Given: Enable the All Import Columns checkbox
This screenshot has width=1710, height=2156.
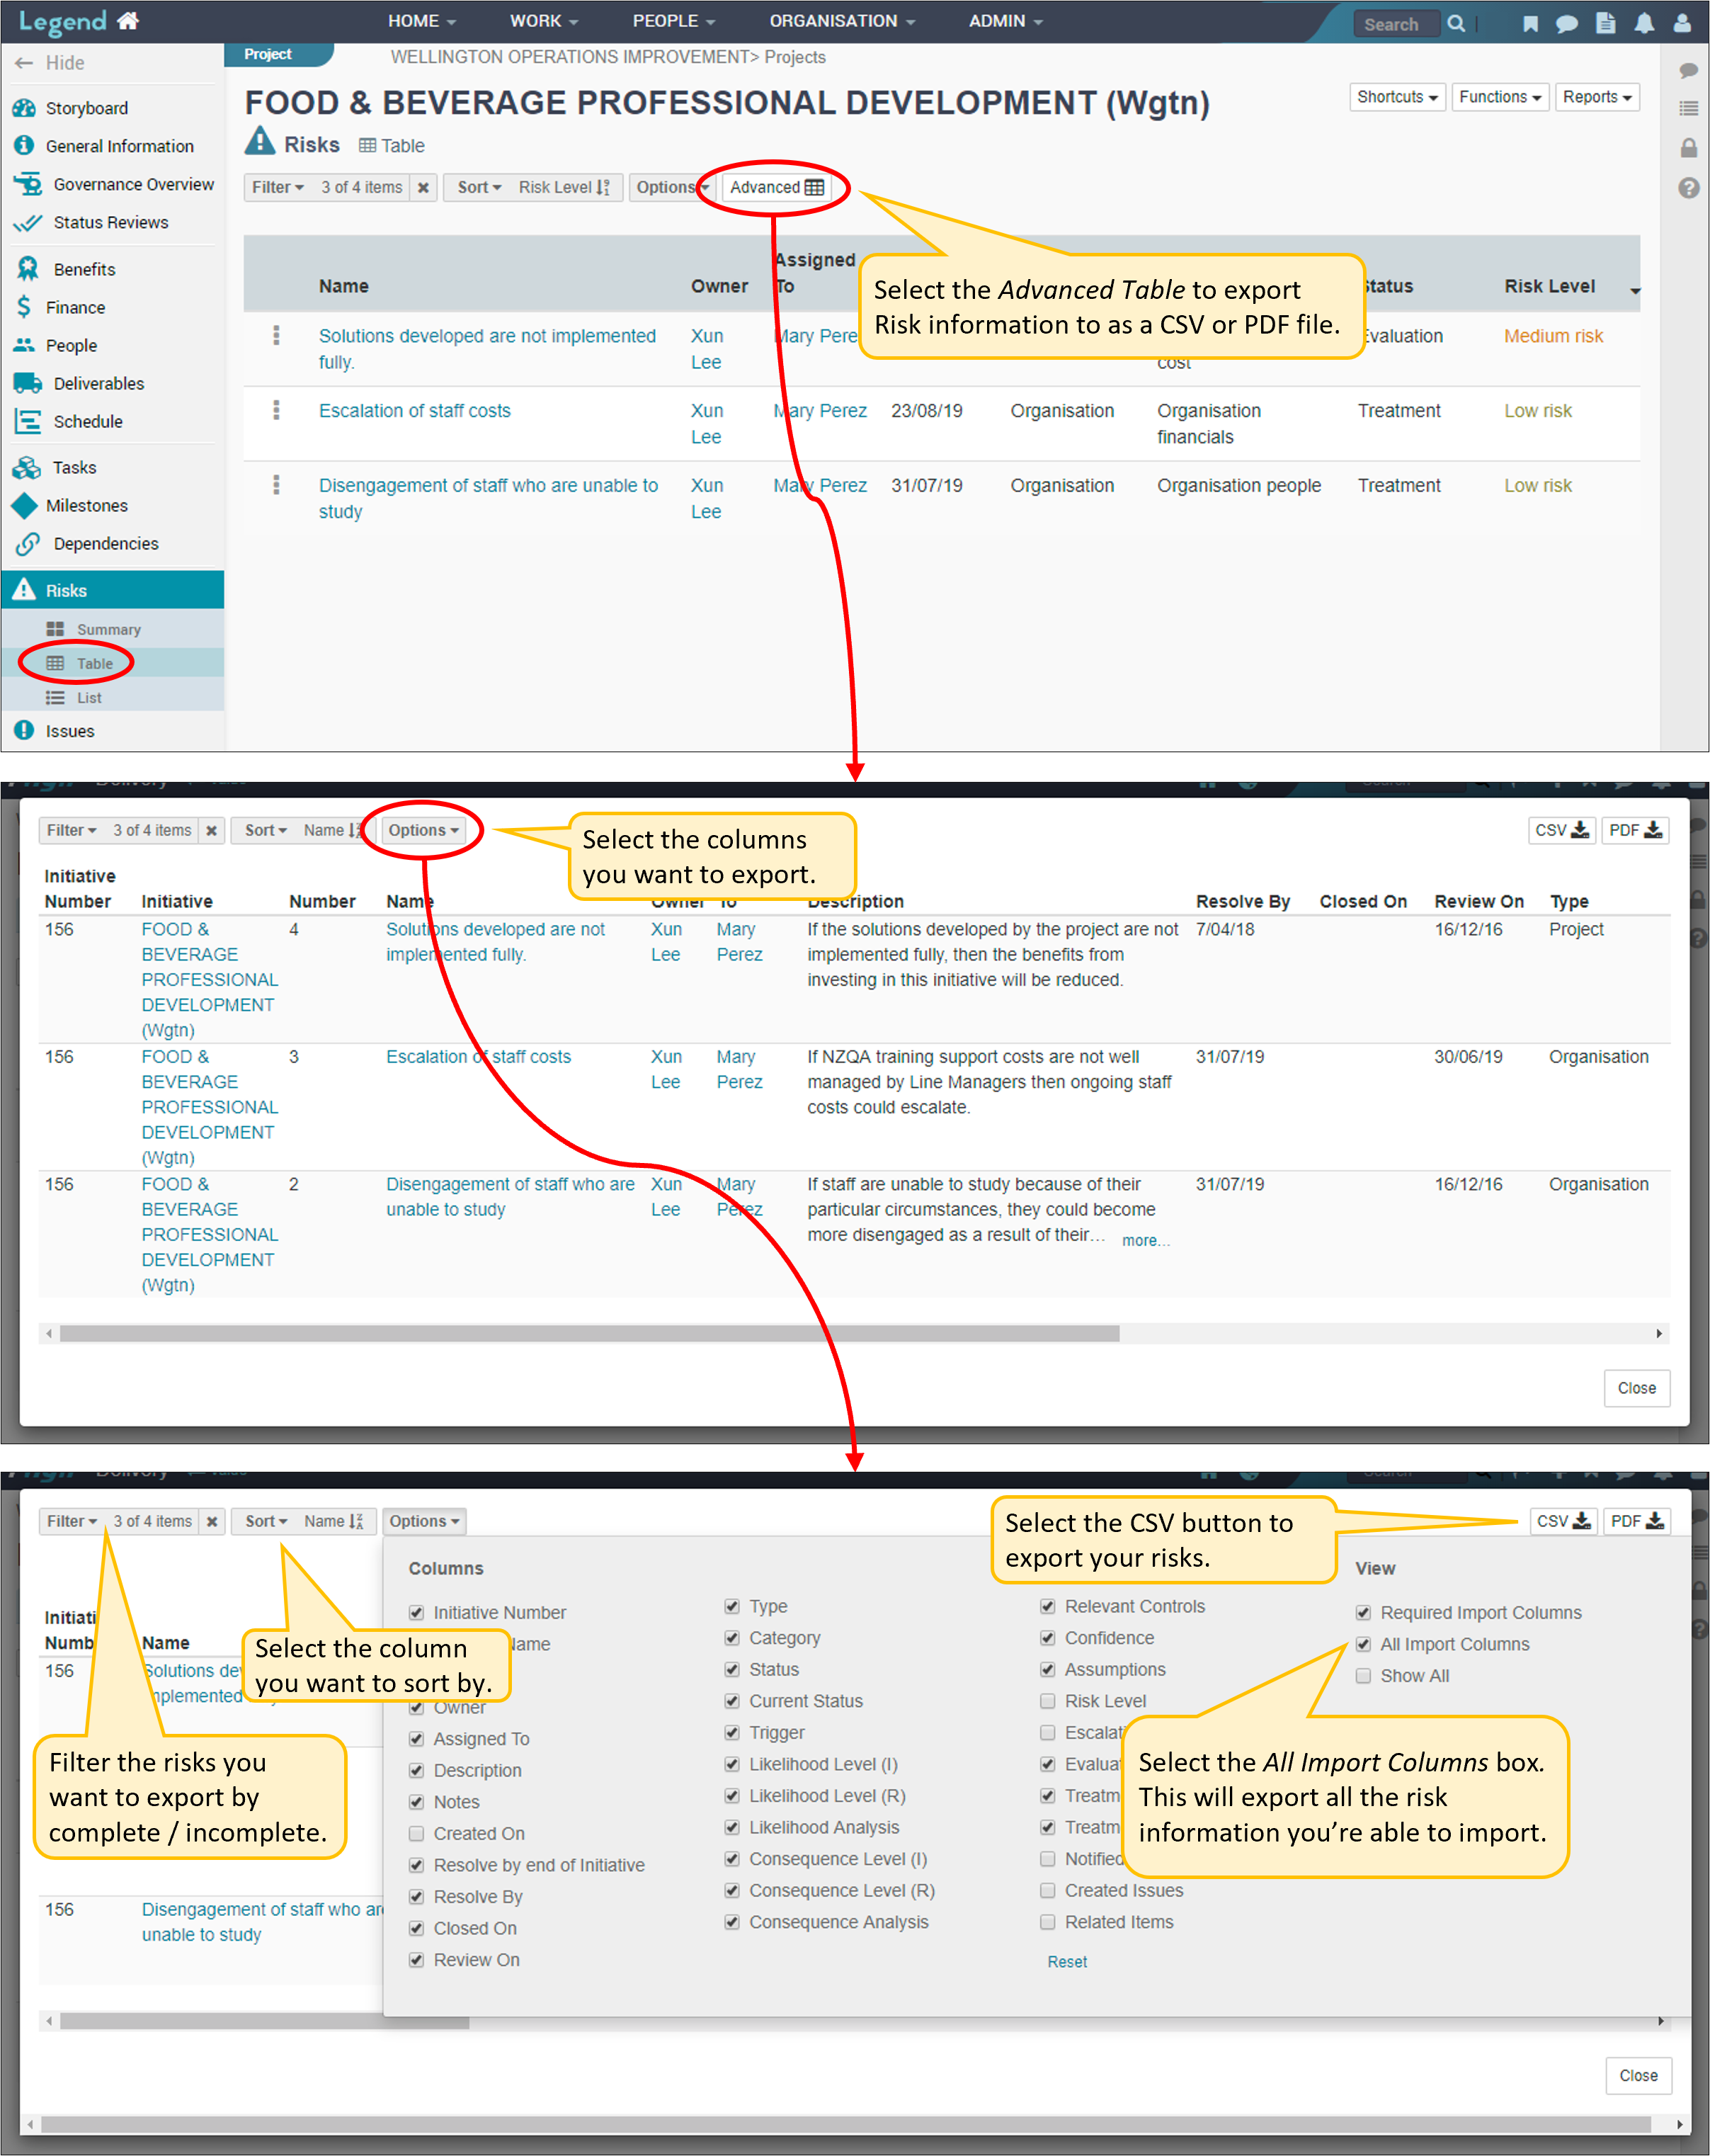Looking at the screenshot, I should (x=1363, y=1644).
